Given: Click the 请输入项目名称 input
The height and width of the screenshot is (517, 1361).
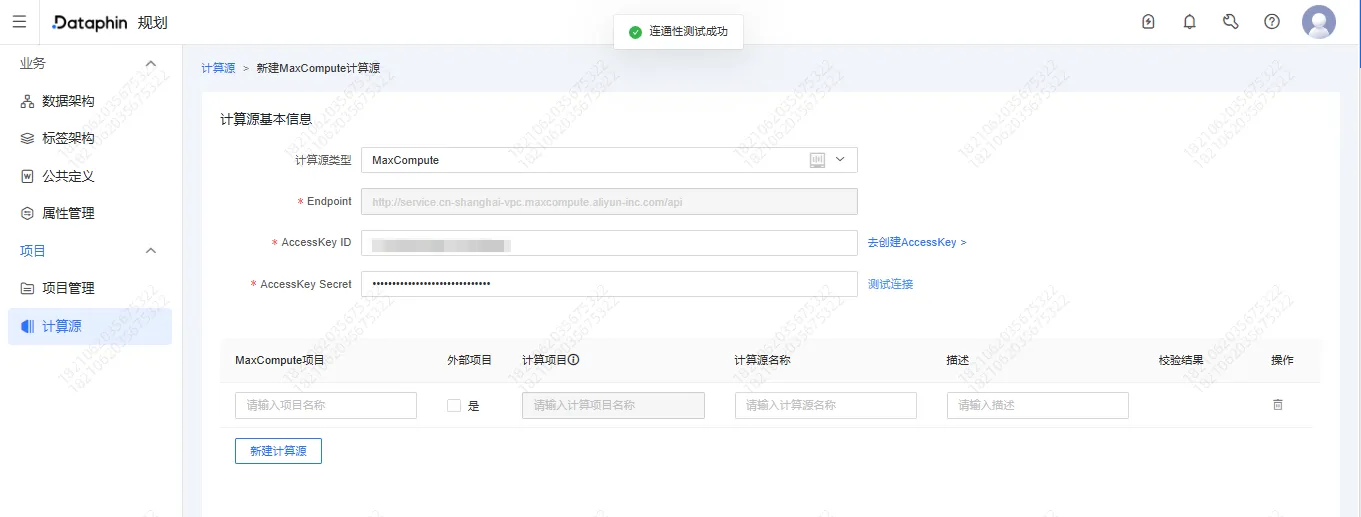Looking at the screenshot, I should coord(326,405).
